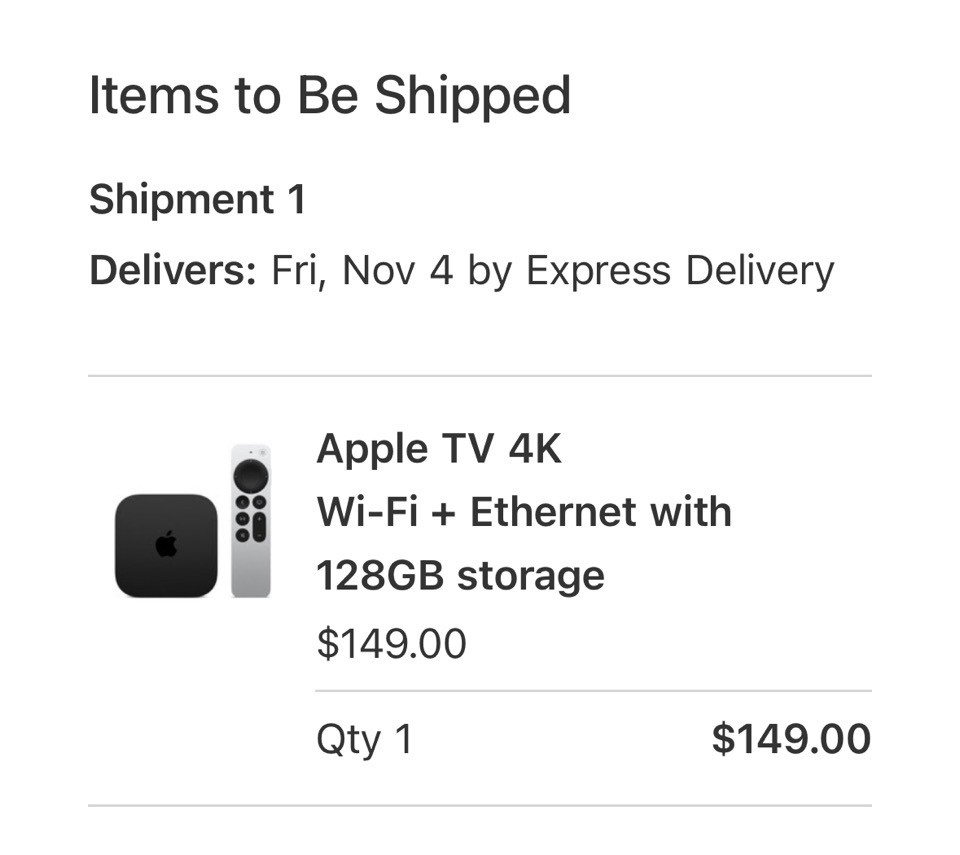Tap the remote's long volume rocker button
Image resolution: width=960 pixels, height=855 pixels.
pos(259,527)
